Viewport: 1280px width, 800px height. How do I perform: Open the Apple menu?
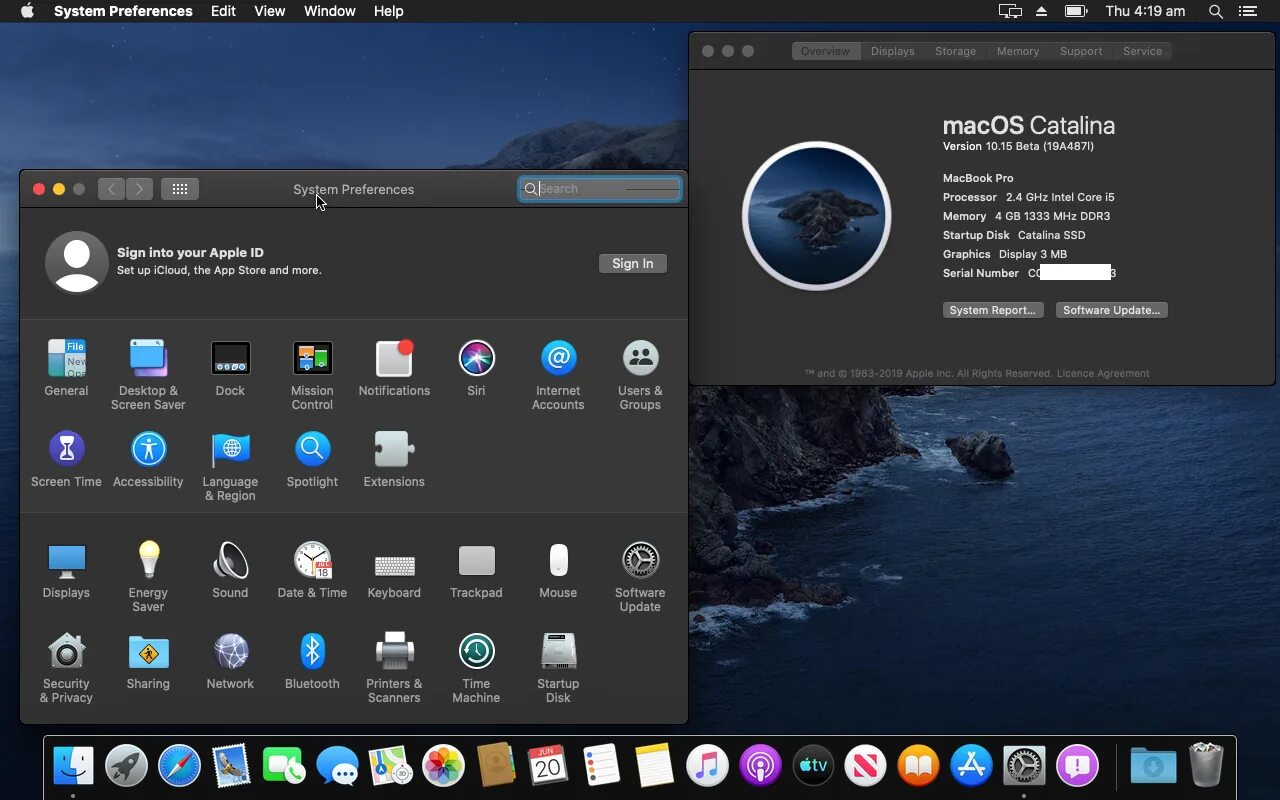[x=27, y=11]
